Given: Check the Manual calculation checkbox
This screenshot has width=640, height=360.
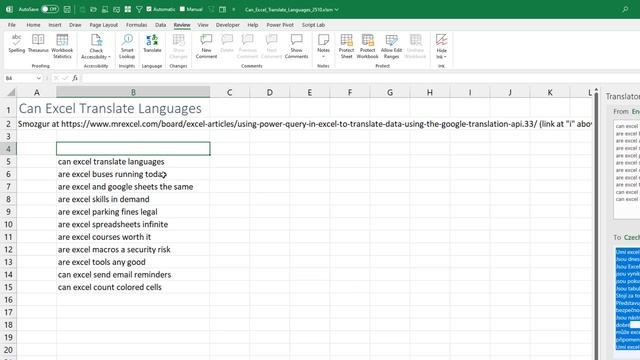Looking at the screenshot, I should pos(182,9).
